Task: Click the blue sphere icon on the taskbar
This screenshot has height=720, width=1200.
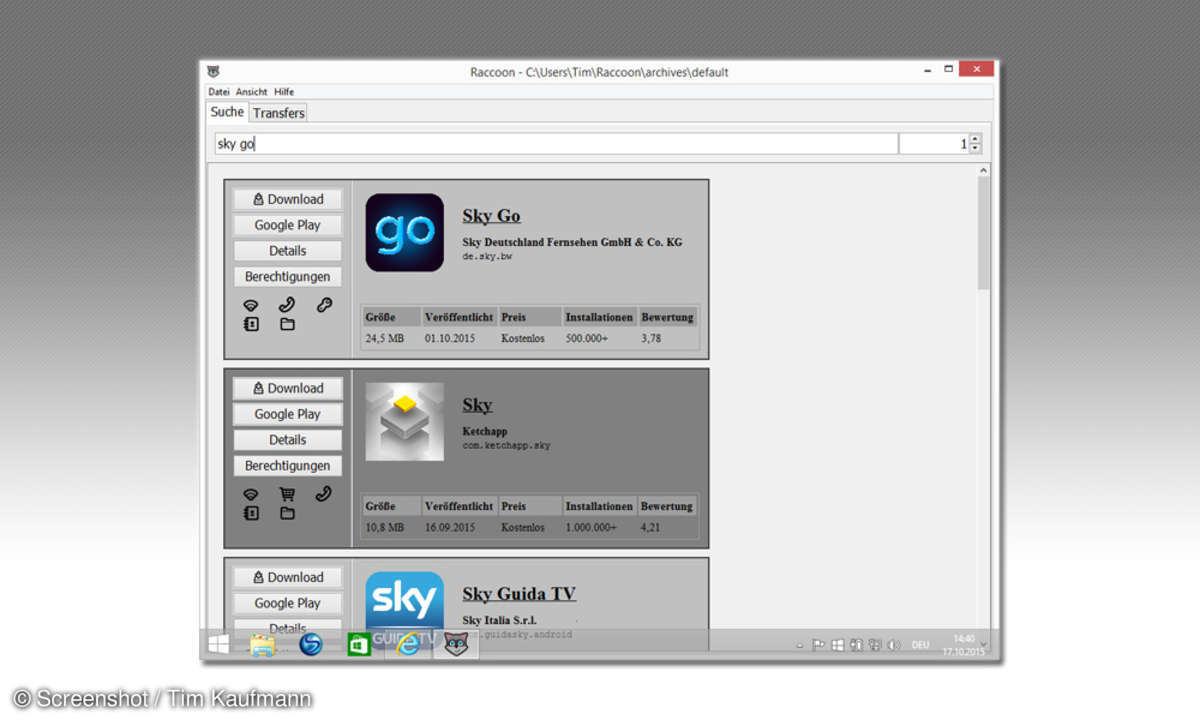Action: pyautogui.click(x=311, y=645)
